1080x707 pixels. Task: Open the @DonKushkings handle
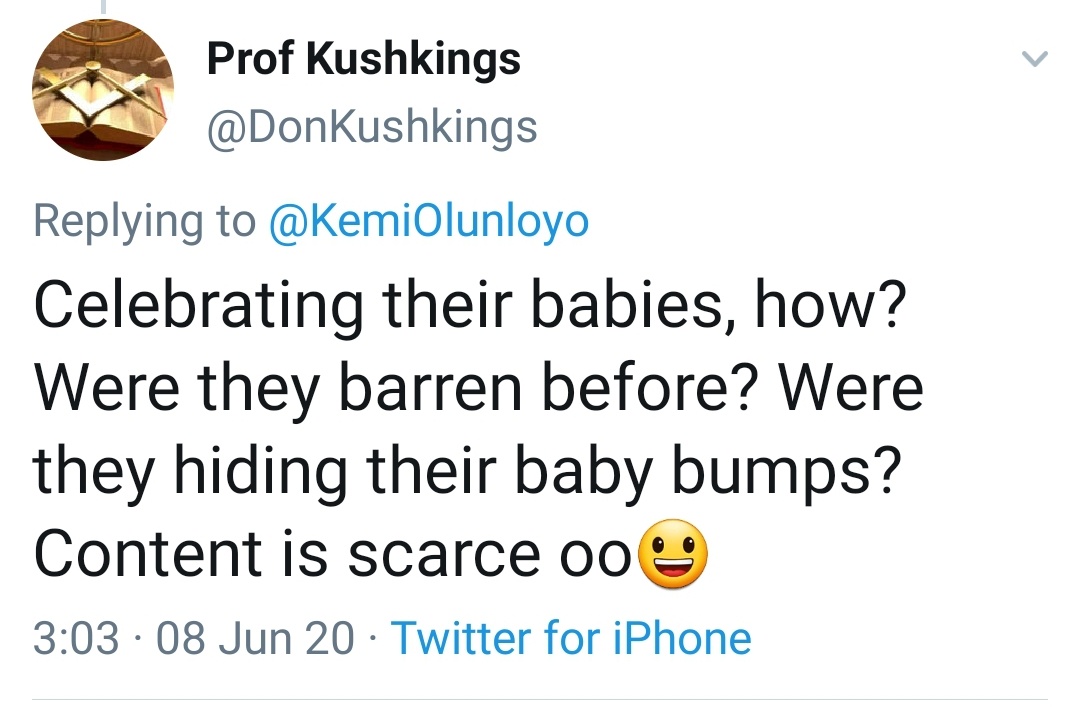pos(371,127)
